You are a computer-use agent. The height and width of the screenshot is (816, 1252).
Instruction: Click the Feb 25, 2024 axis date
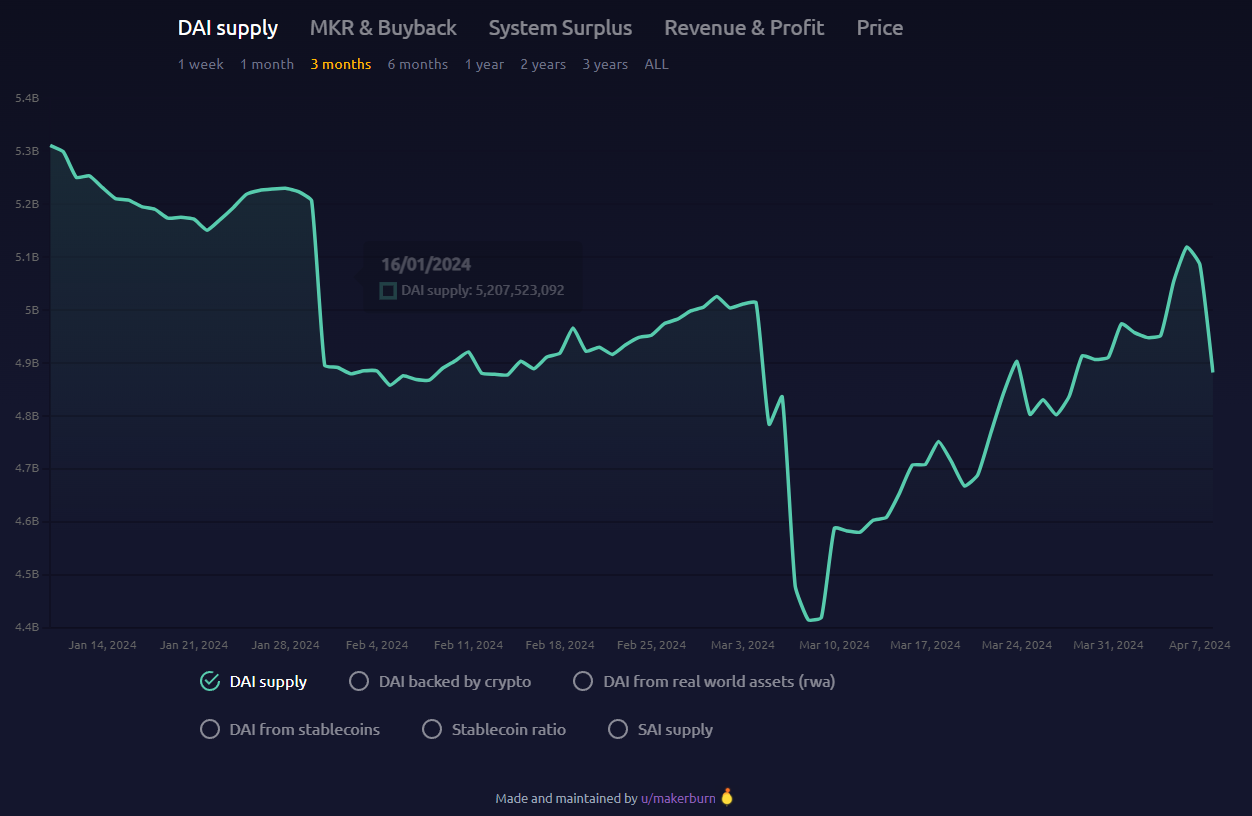click(x=652, y=645)
